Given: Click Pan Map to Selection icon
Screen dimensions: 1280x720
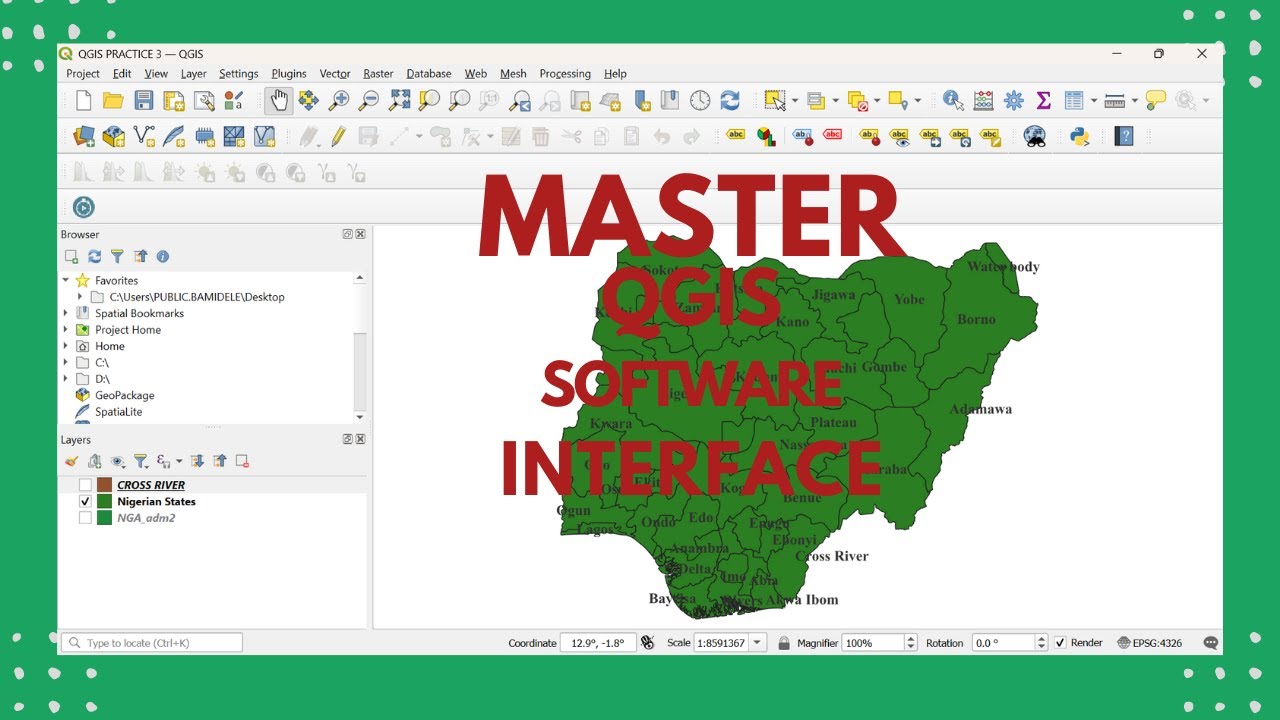Looking at the screenshot, I should coord(309,100).
